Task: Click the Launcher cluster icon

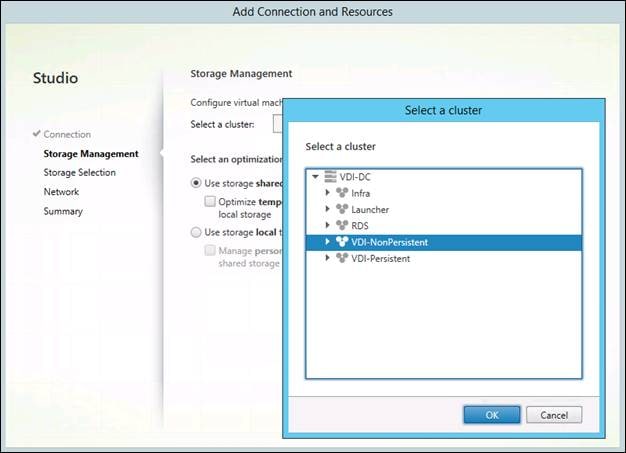Action: pos(342,209)
